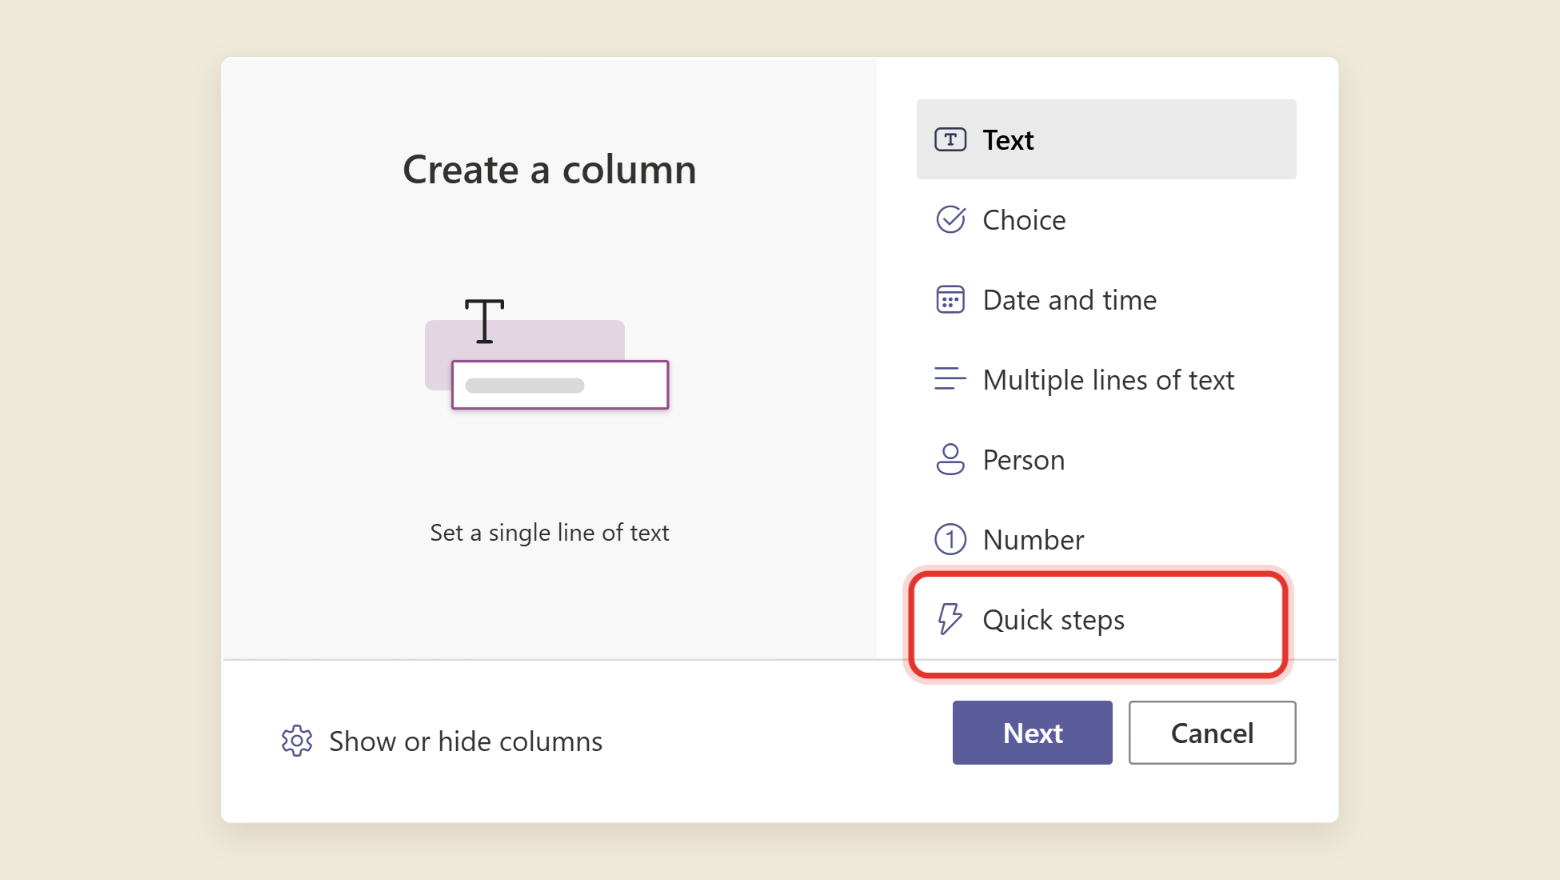Click the Number circled-one icon

950,539
